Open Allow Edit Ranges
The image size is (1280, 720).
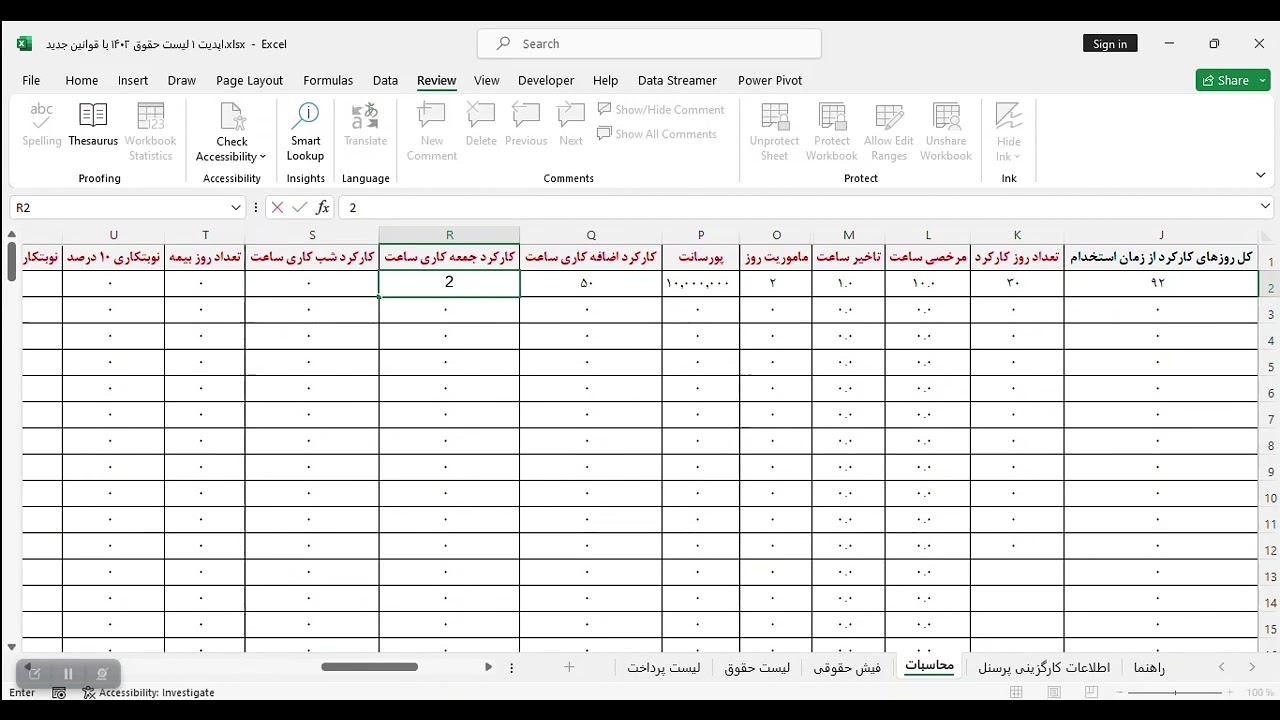tap(889, 131)
